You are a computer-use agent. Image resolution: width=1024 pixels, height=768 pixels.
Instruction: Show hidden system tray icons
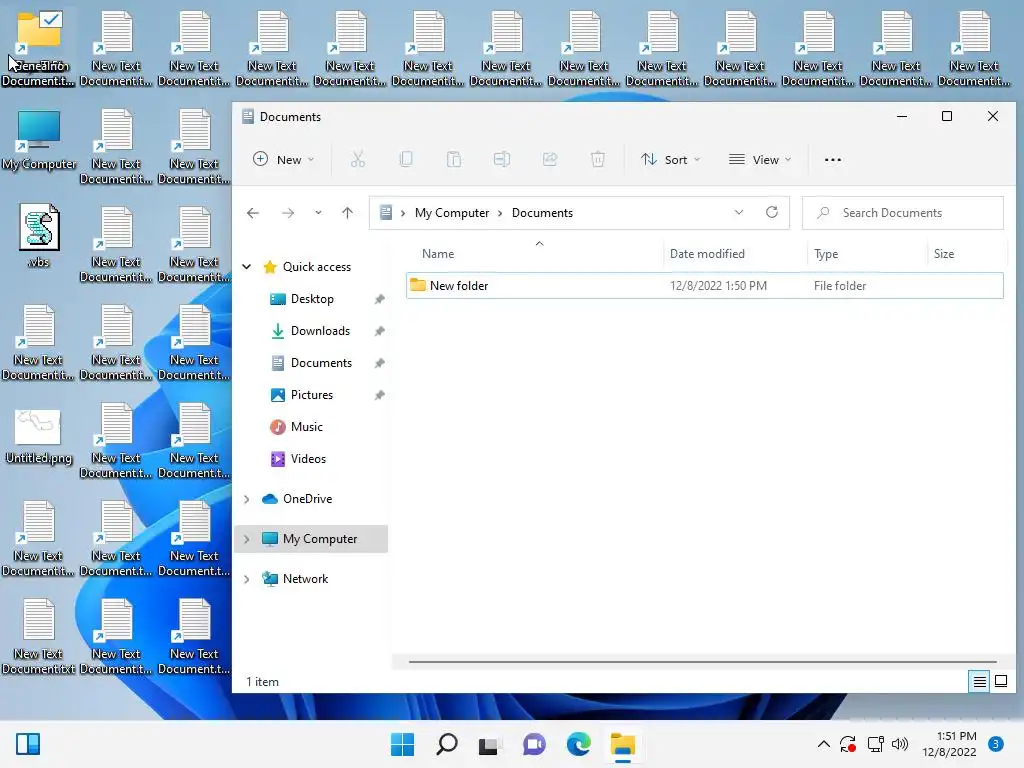824,744
